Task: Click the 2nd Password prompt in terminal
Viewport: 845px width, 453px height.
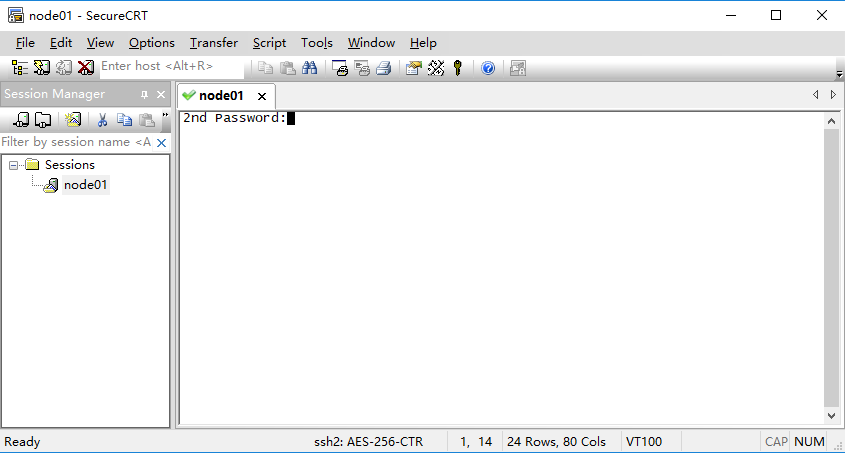Action: [234, 118]
